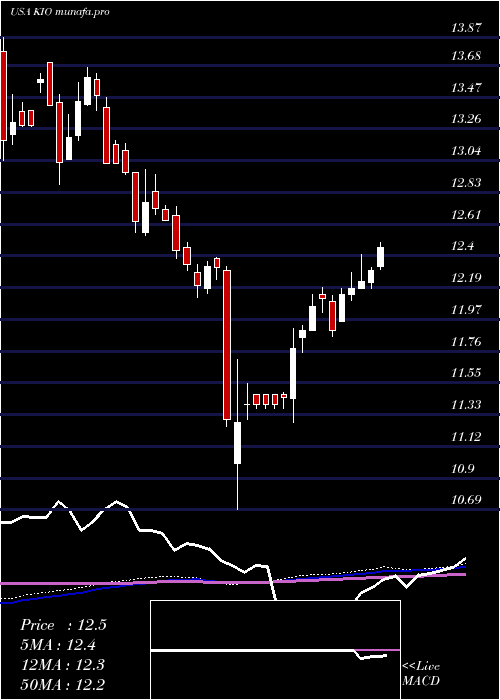The width and height of the screenshot is (500, 700).
Task: Click the 13.04 price axis label
Action: pos(466,151)
